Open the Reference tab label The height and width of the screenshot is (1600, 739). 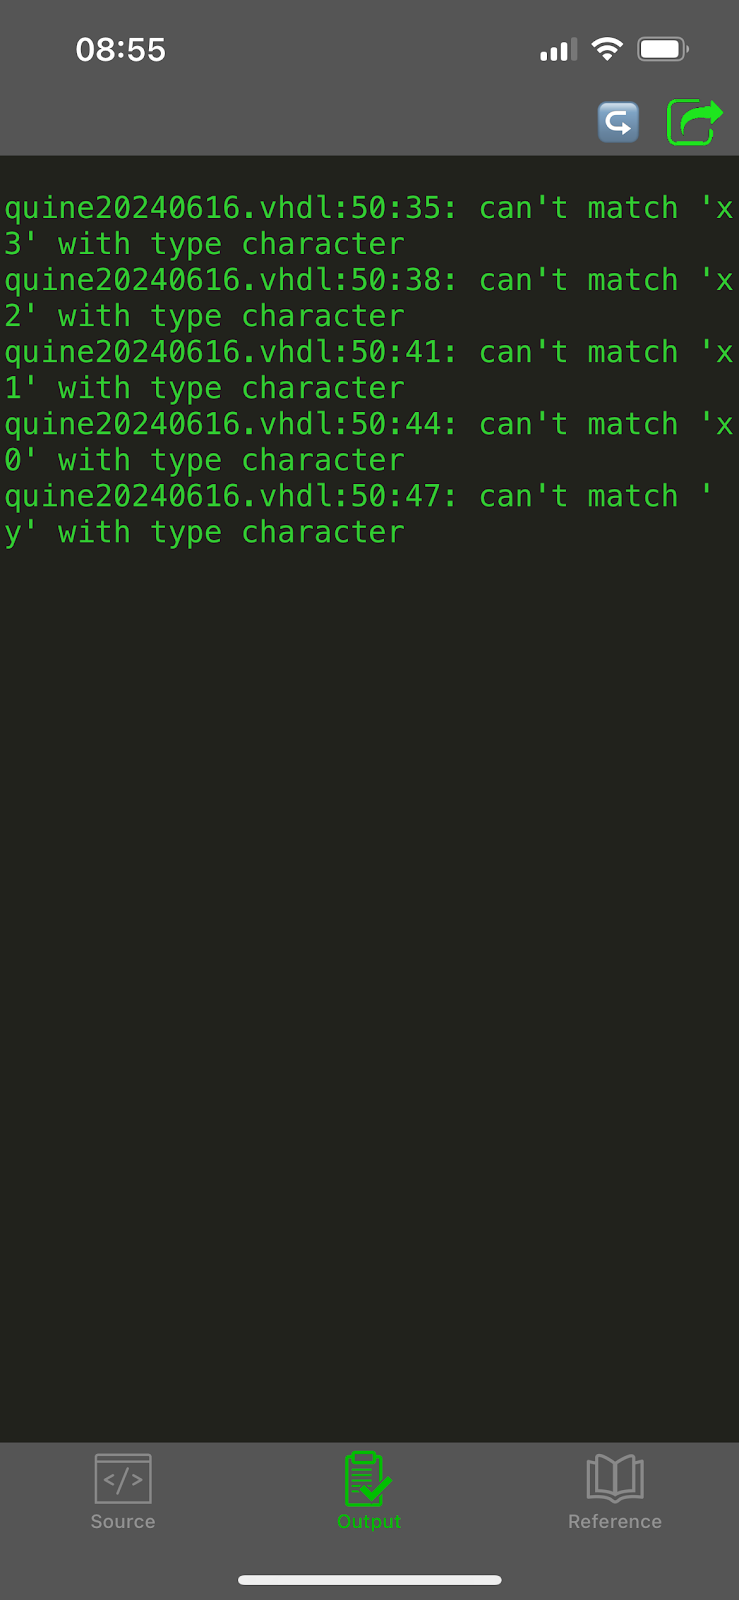coord(614,1521)
